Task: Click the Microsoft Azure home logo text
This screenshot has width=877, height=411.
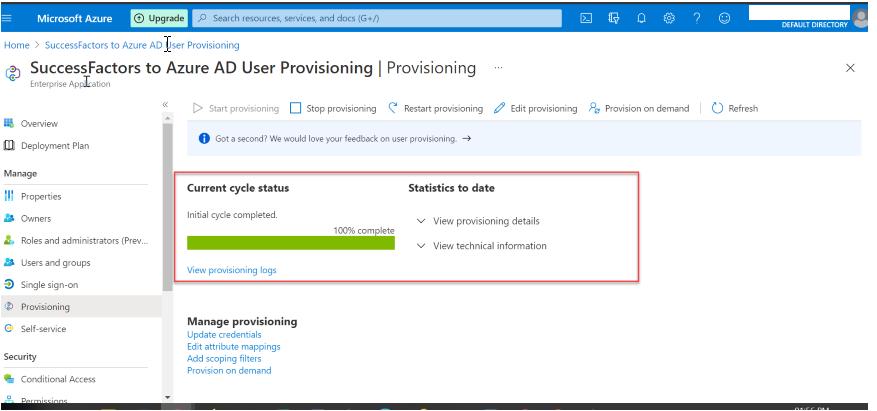Action: point(74,18)
